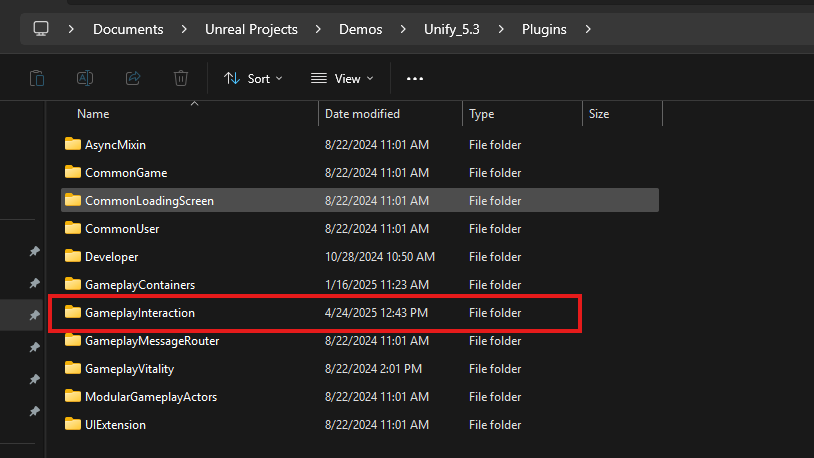This screenshot has height=458, width=814.
Task: Go to Unify_5.3 in the breadcrumb
Action: tap(452, 30)
